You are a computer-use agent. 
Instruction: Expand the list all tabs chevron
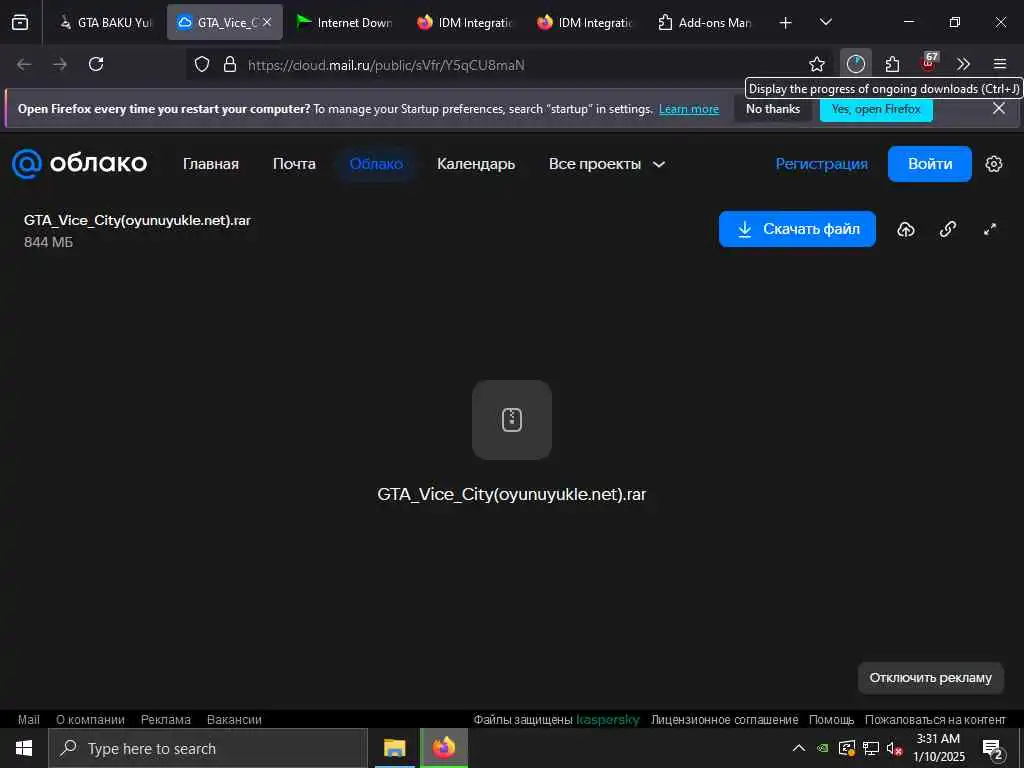point(826,22)
